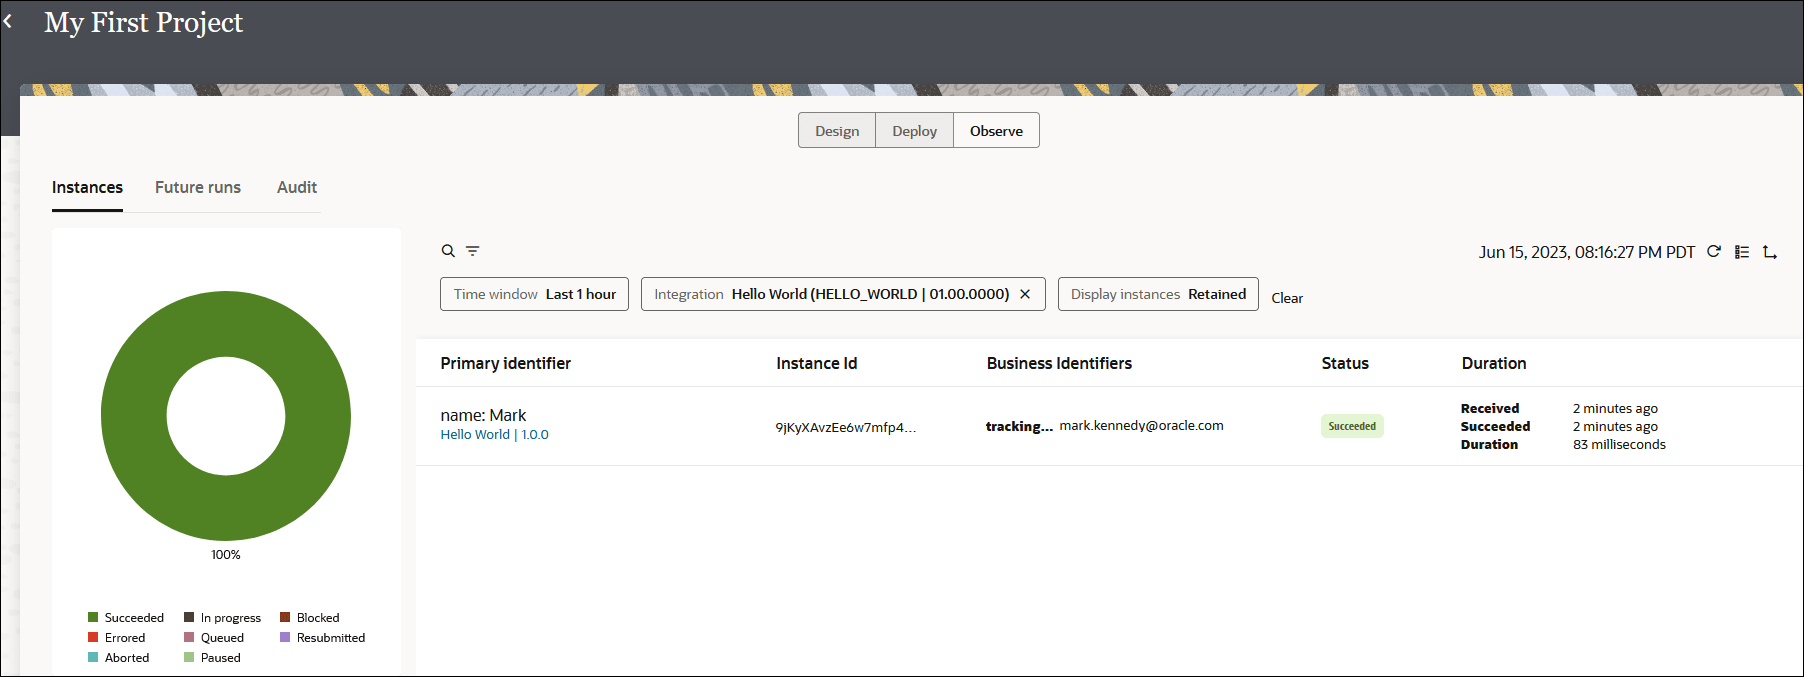Click the My First Project title
Image resolution: width=1804 pixels, height=677 pixels.
click(143, 22)
